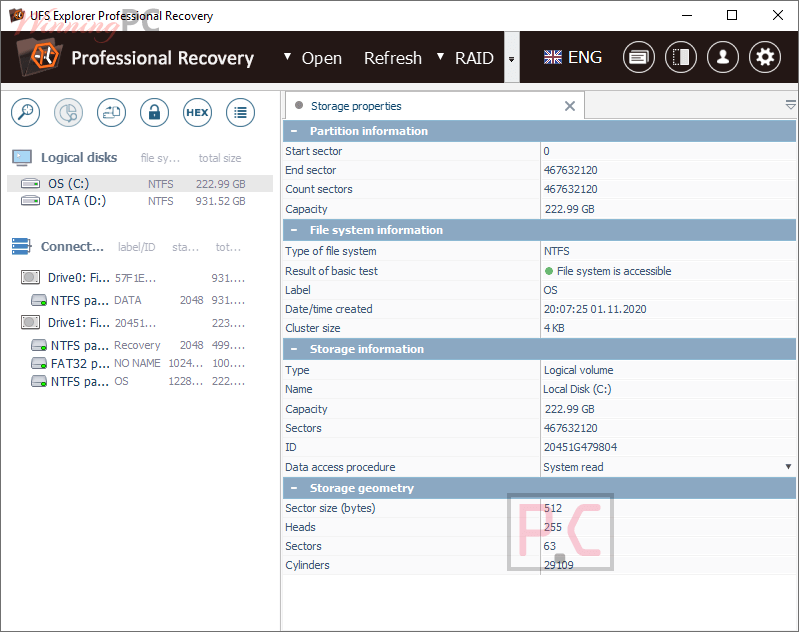
Task: Click the Logical disks monitor icon
Action: [x=22, y=157]
